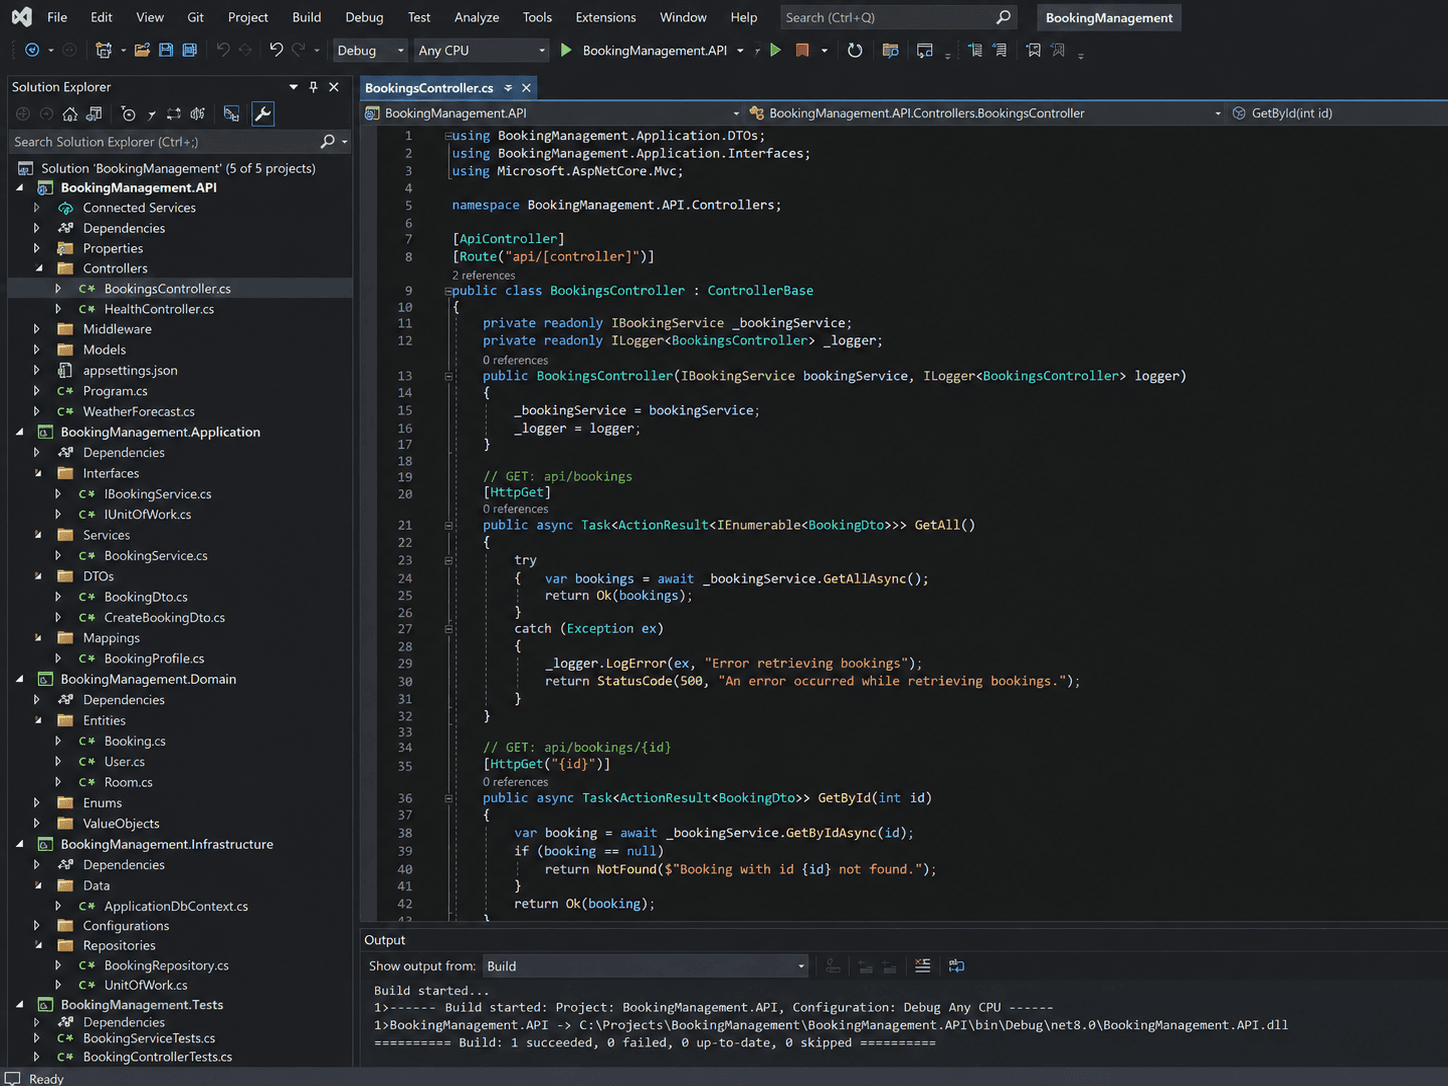Screen dimensions: 1448x1086
Task: Select ApplicationDbContext.cs file
Action: [x=176, y=906]
